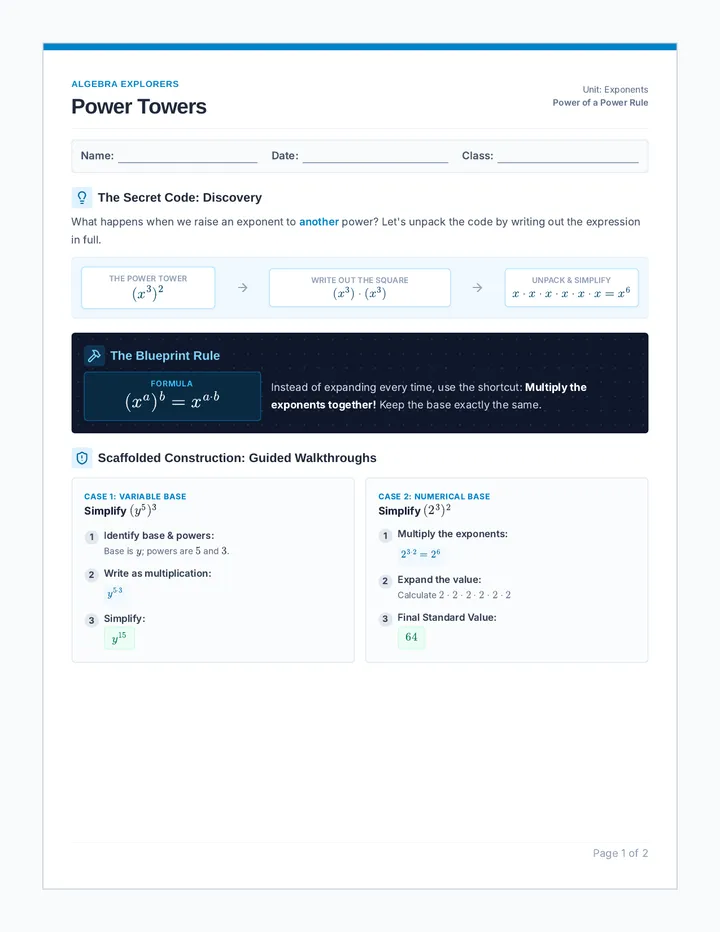
Task: Select The Power Tower expression box
Action: click(x=148, y=288)
